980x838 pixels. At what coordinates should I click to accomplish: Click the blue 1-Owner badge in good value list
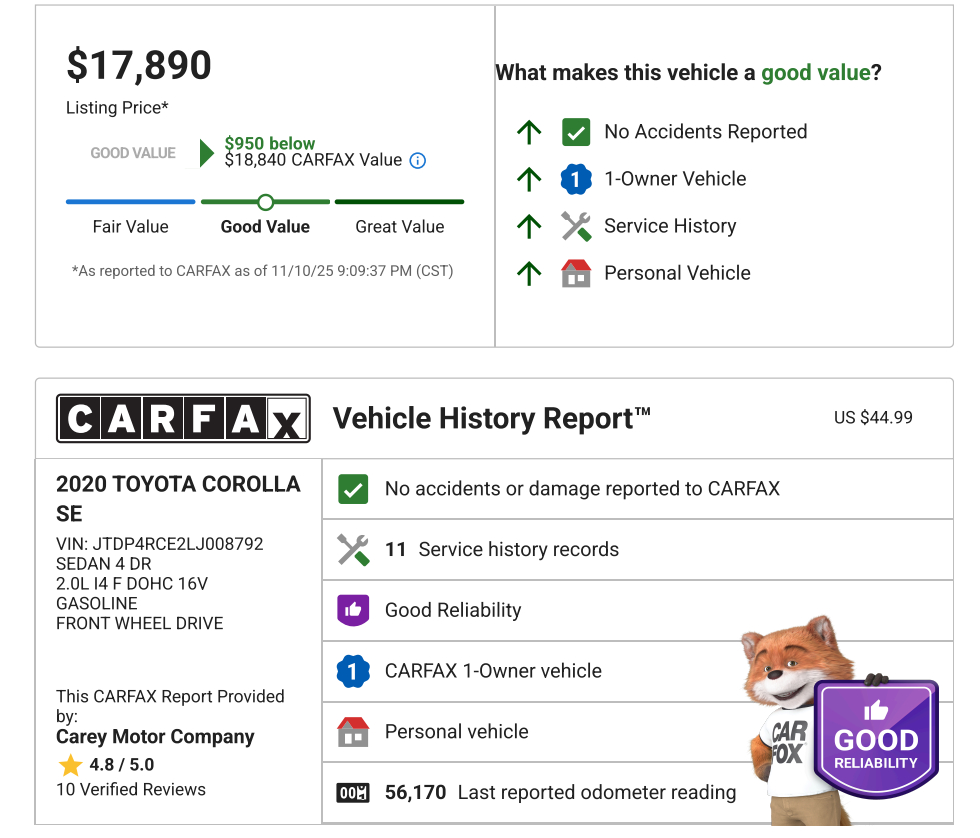click(x=576, y=179)
